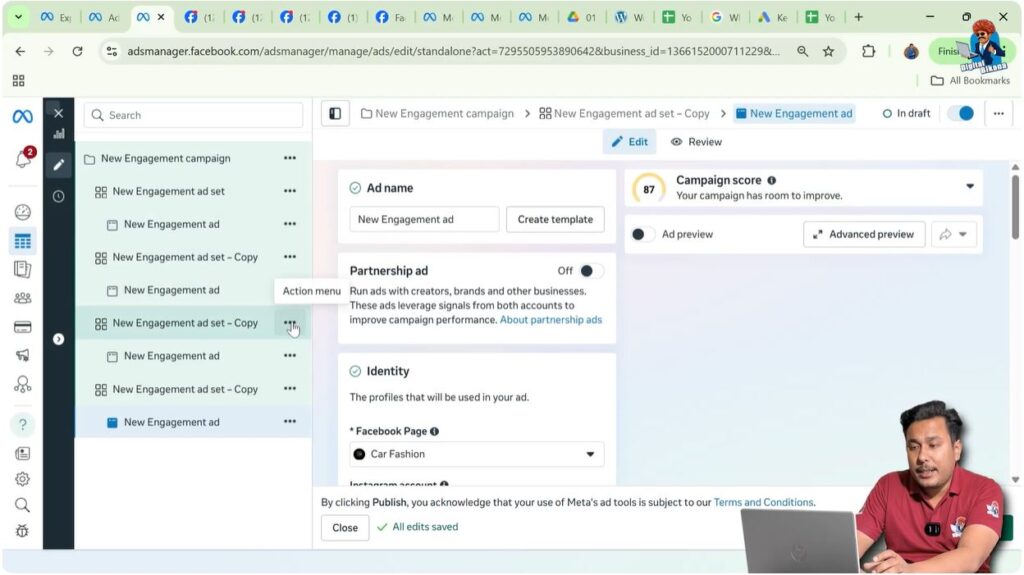Click the Close button at bottom
Screen dimensions: 1024x575
[345, 527]
